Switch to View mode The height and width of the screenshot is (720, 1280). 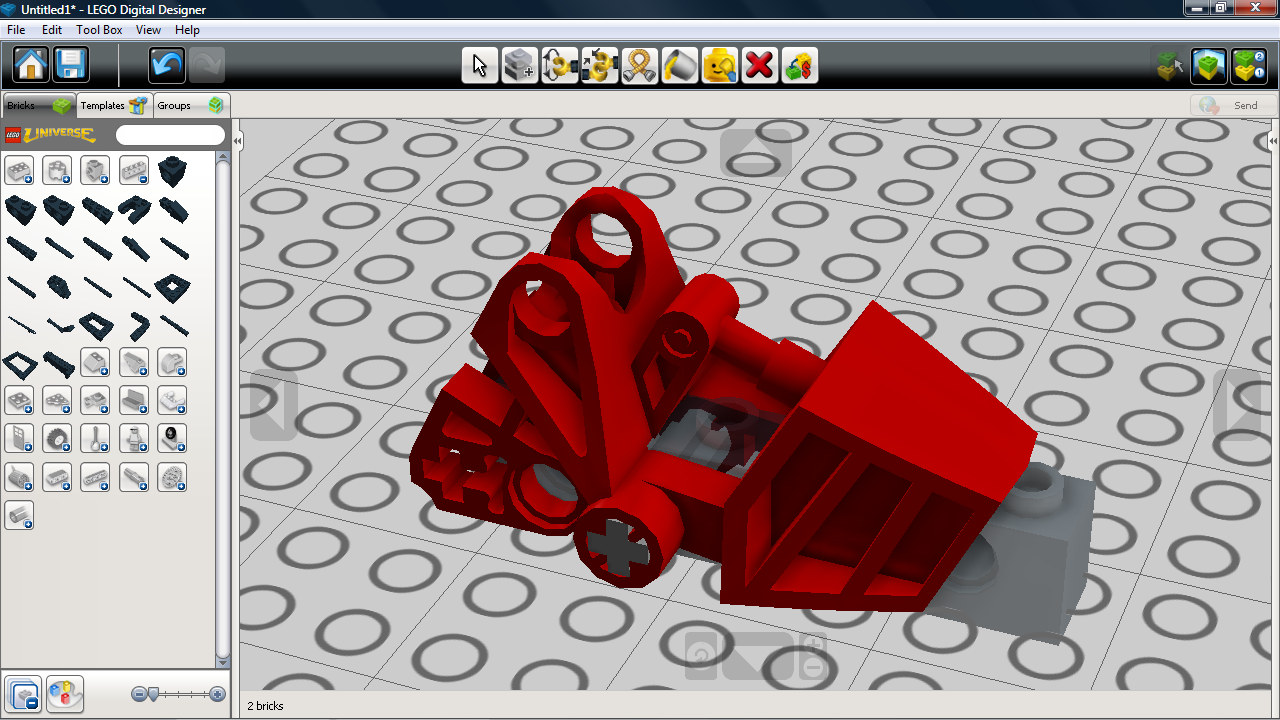[x=1210, y=66]
